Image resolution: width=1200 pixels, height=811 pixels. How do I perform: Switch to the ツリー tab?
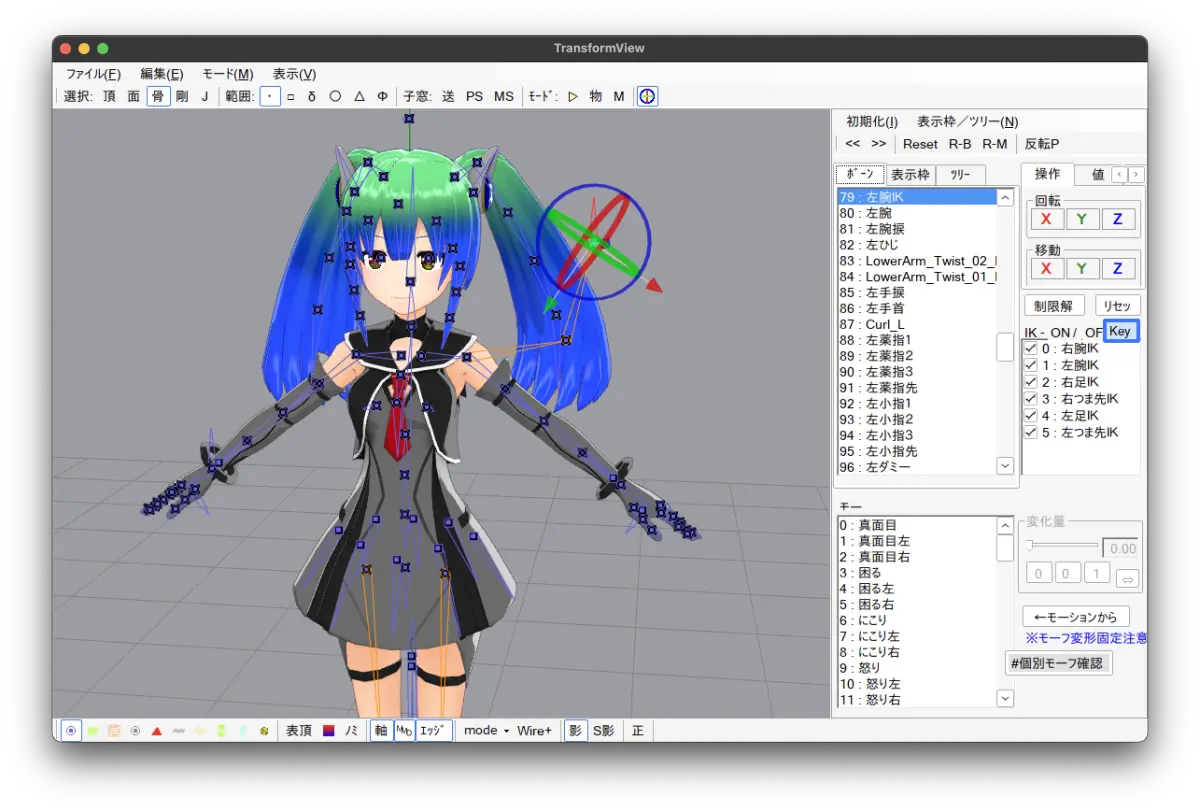[x=960, y=175]
